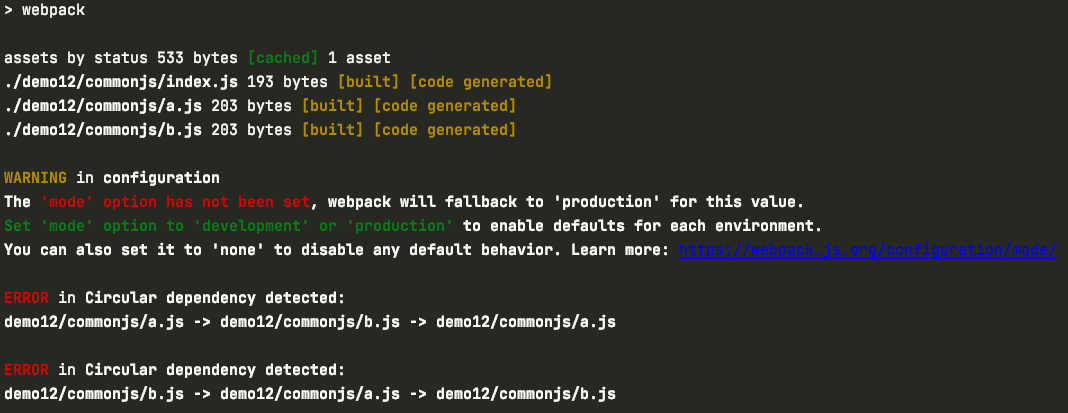This screenshot has width=1068, height=413.
Task: Click '[code generated]' tag on a.js line
Action: point(444,106)
